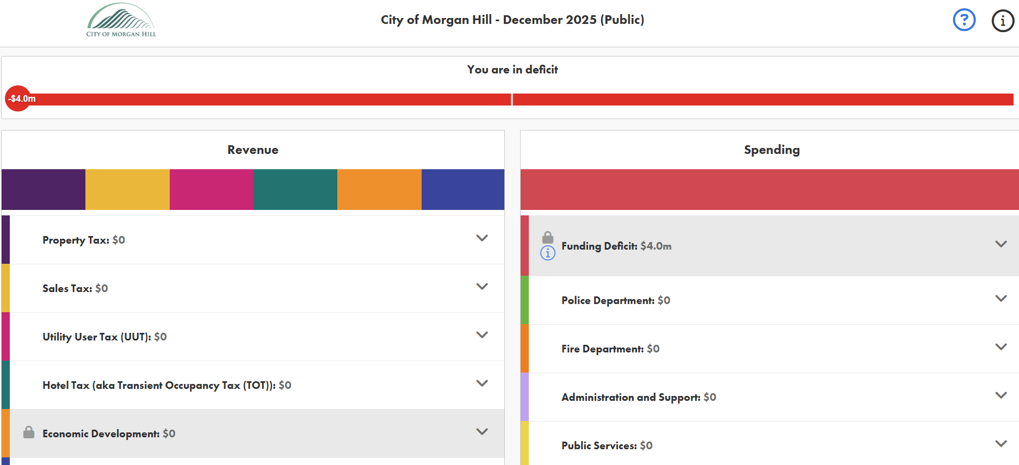1019x465 pixels.
Task: Expand the Fire Department chevron
Action: tap(1000, 348)
